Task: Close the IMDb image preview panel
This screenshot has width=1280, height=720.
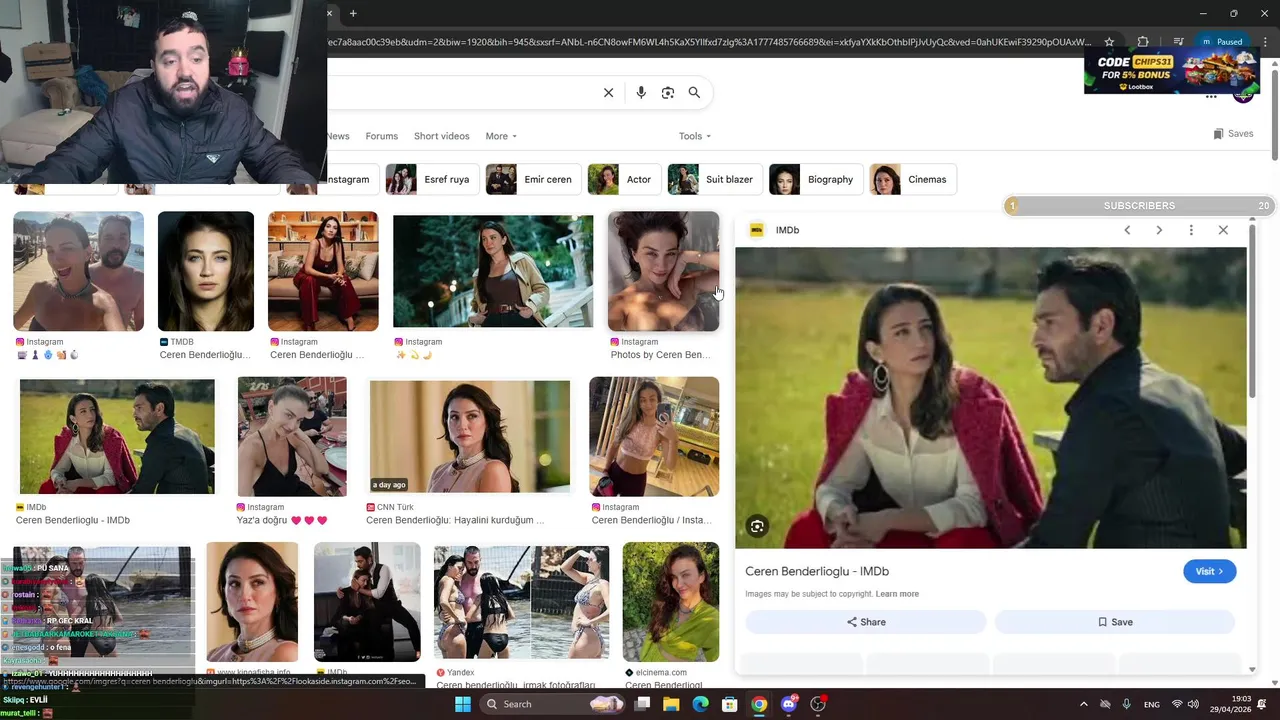Action: (x=1223, y=230)
